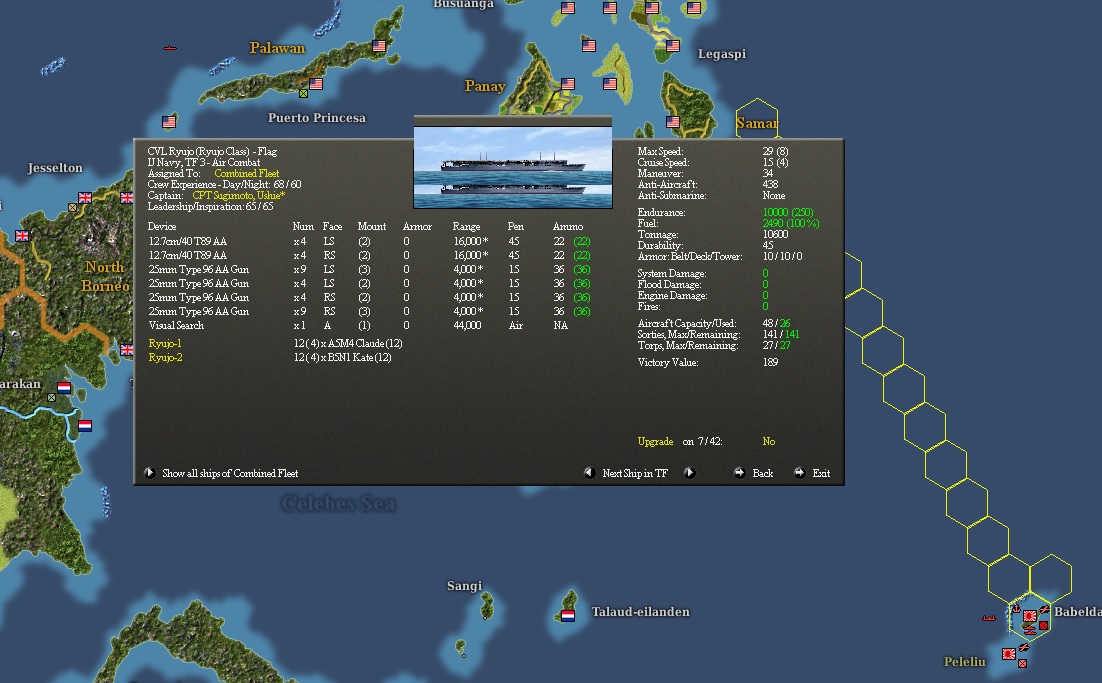This screenshot has width=1102, height=683.
Task: Click the CVL Ryujo (Ryujo Class) - Flag title
Action: 212,151
